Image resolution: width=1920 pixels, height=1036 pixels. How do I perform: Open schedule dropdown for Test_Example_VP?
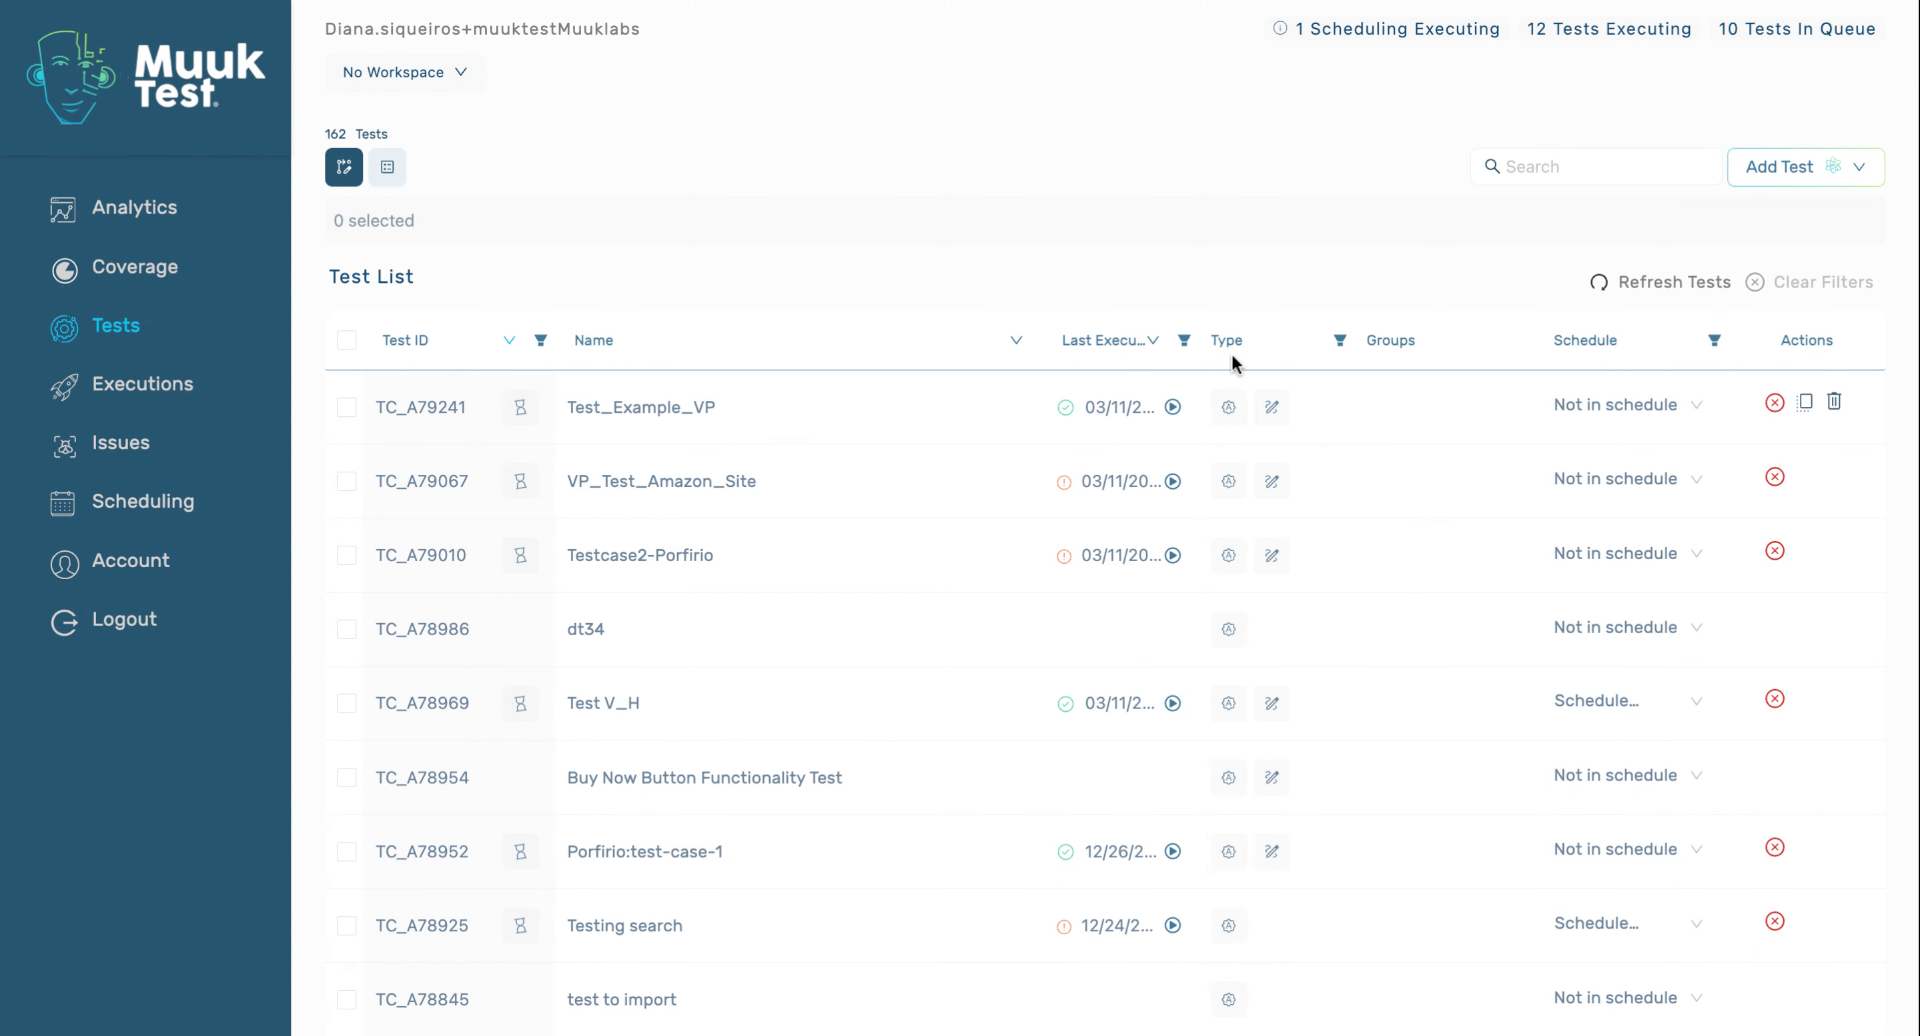point(1627,405)
